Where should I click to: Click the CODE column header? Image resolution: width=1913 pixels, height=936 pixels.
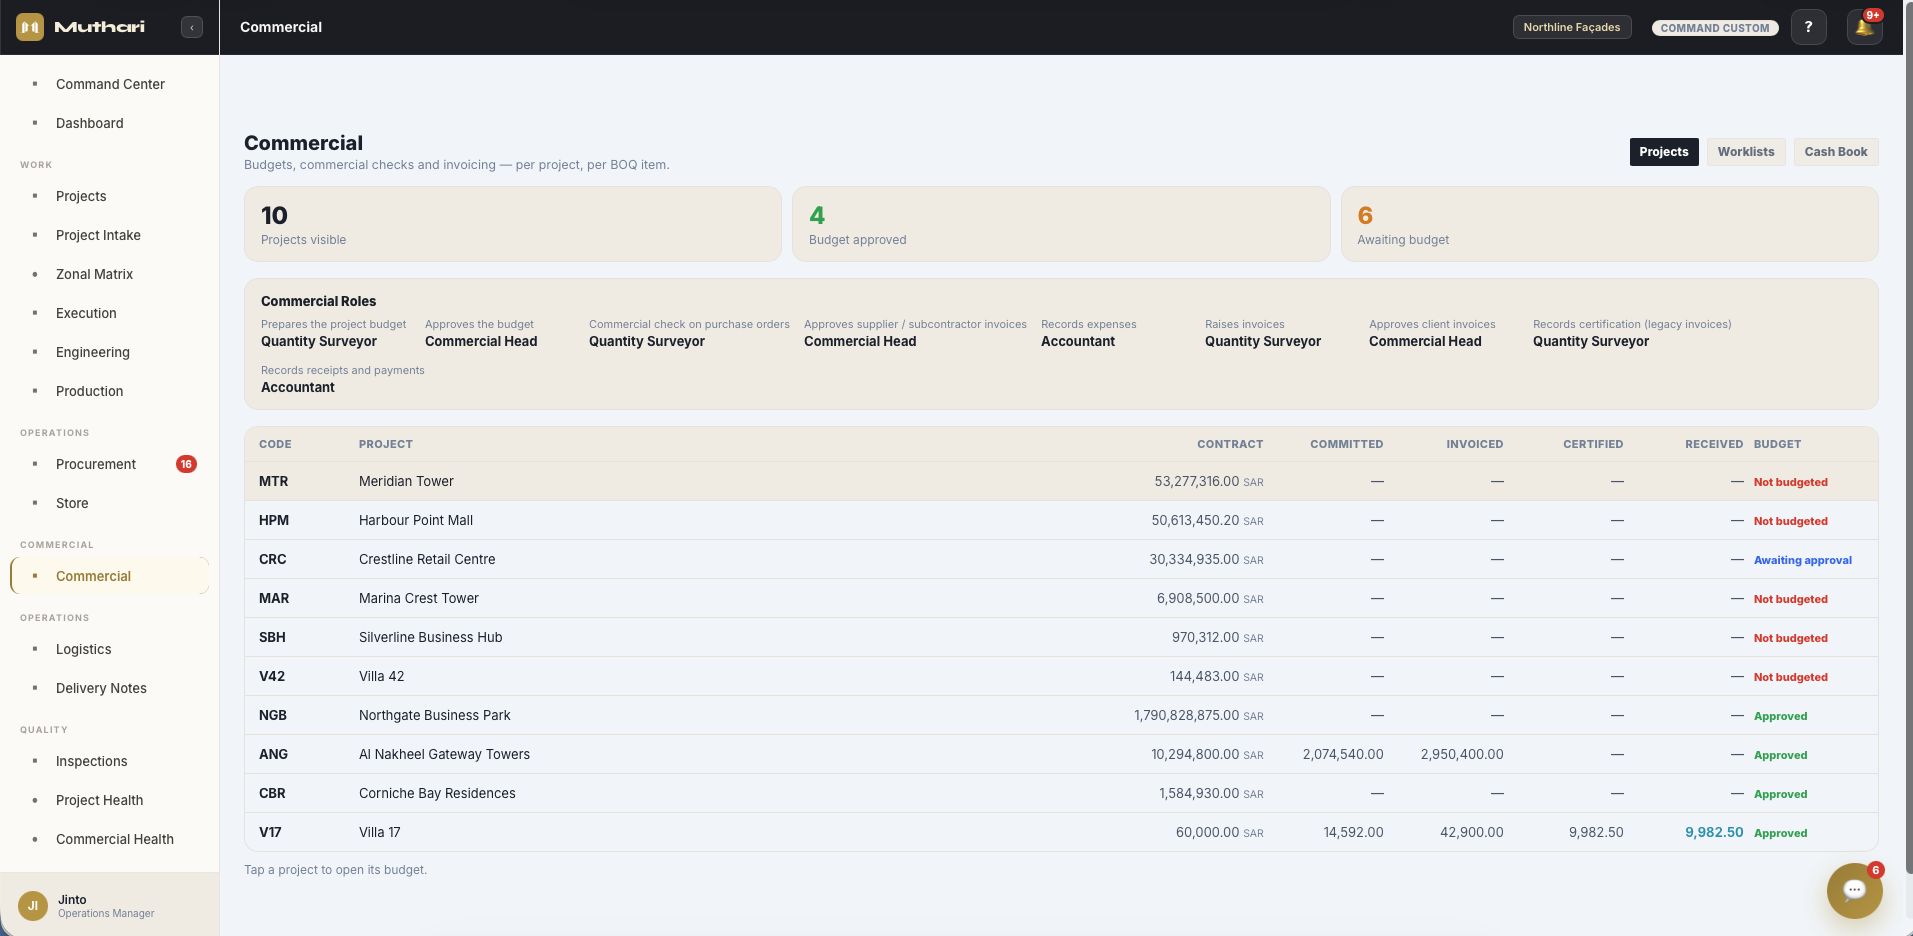tap(275, 444)
